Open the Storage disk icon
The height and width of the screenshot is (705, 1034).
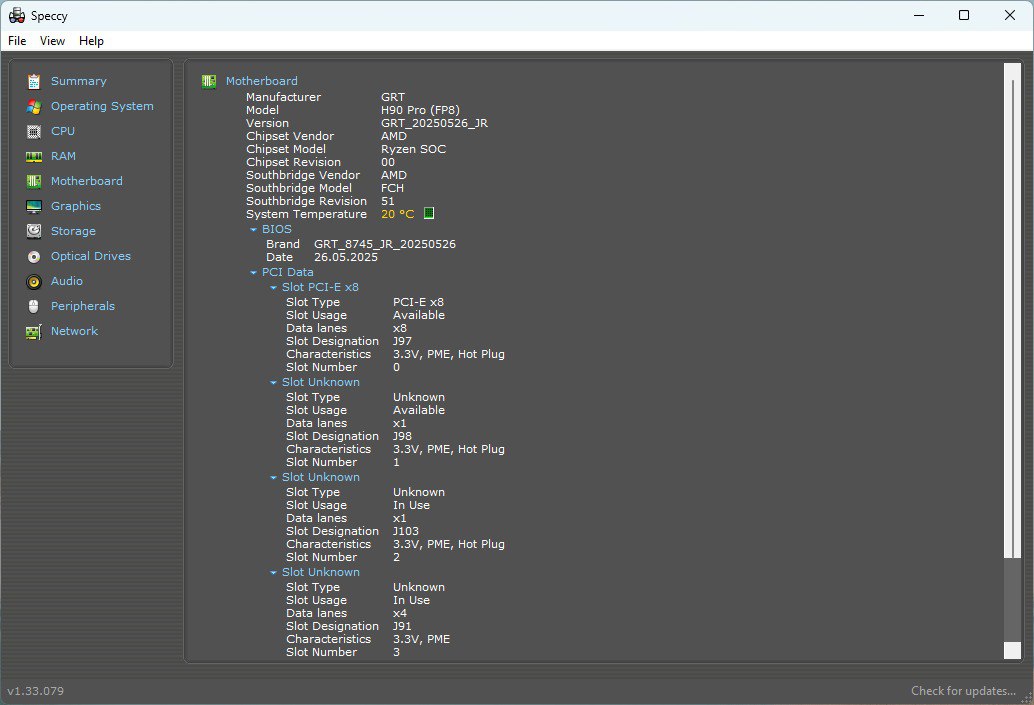pos(34,231)
